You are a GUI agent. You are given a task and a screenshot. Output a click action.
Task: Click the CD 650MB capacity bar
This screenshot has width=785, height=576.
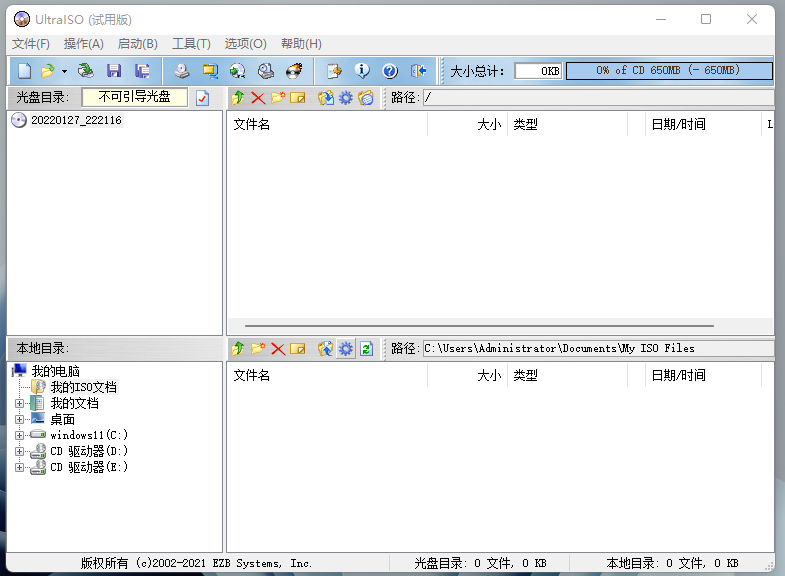pos(669,71)
